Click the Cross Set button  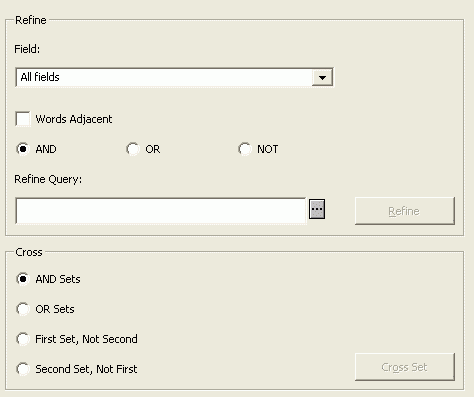pyautogui.click(x=405, y=367)
